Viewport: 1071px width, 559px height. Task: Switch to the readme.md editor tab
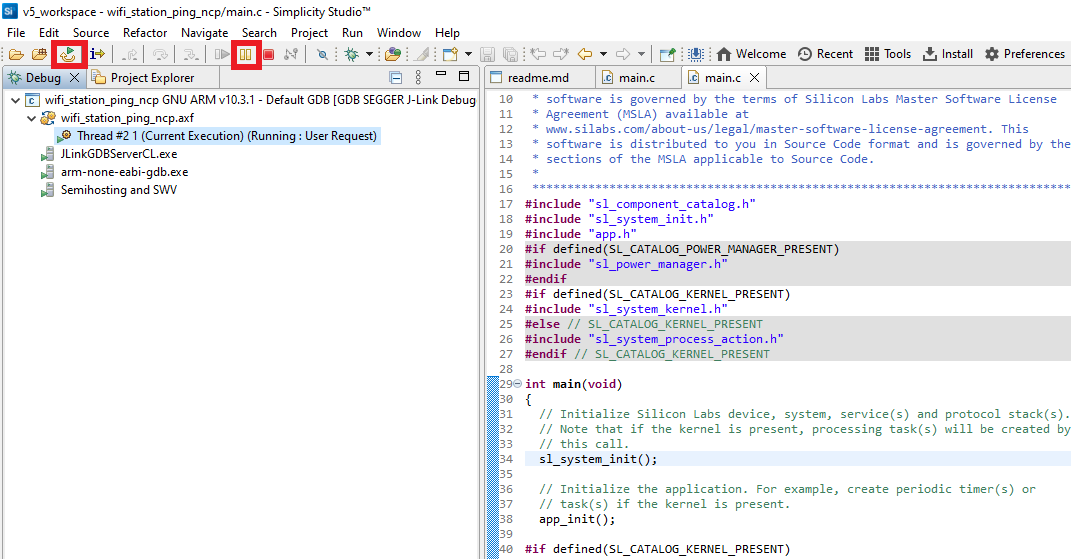[538, 78]
